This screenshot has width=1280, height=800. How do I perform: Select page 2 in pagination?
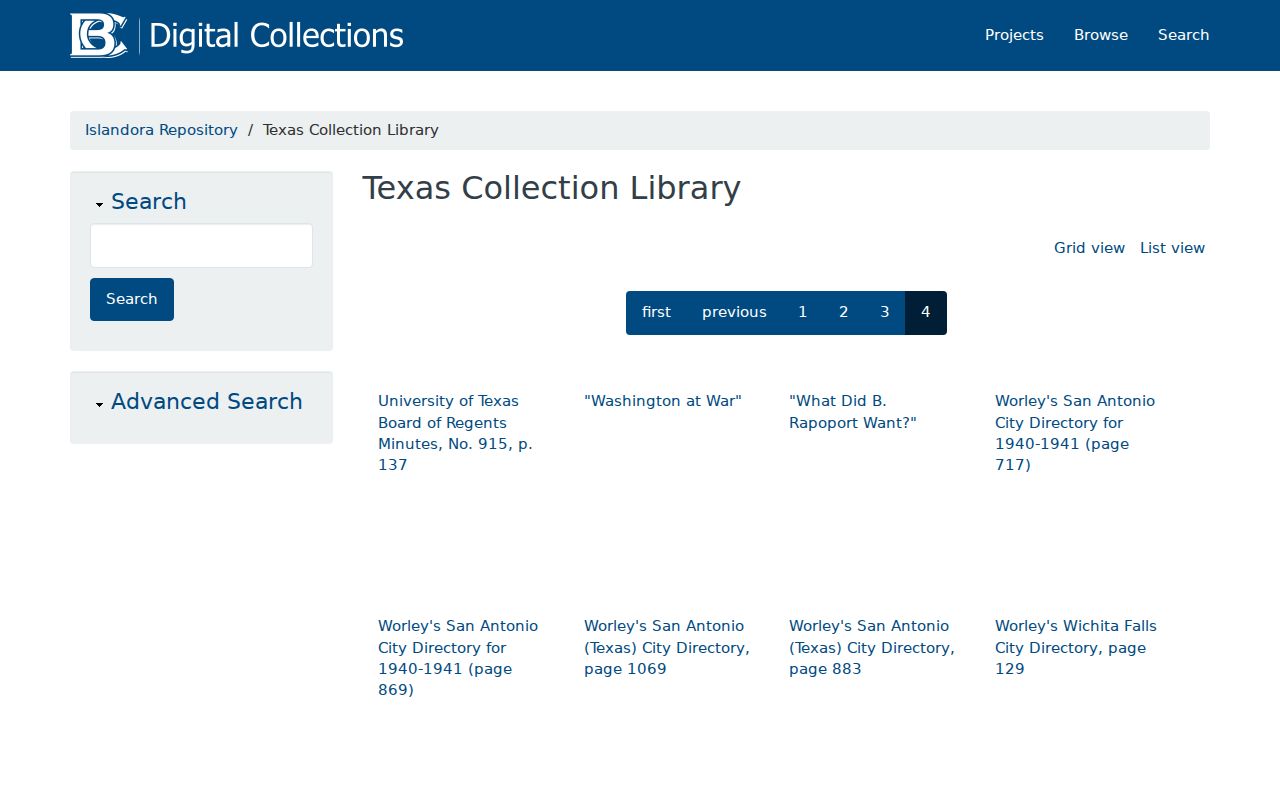(843, 313)
